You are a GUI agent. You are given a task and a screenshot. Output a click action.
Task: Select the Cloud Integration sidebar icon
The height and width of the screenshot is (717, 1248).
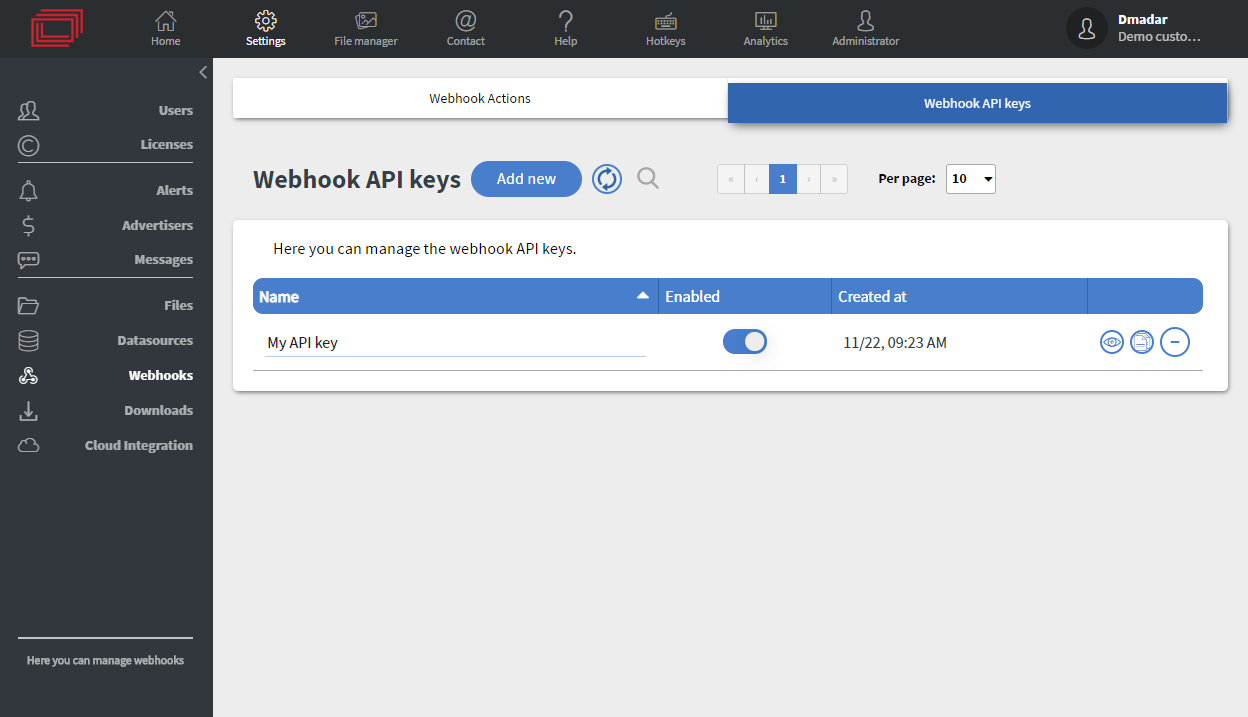28,445
